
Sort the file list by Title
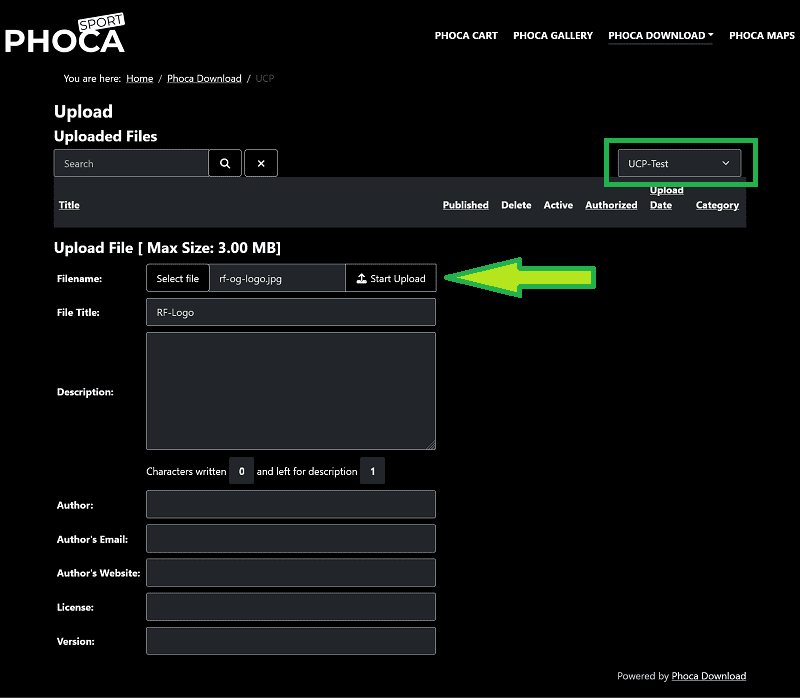69,205
